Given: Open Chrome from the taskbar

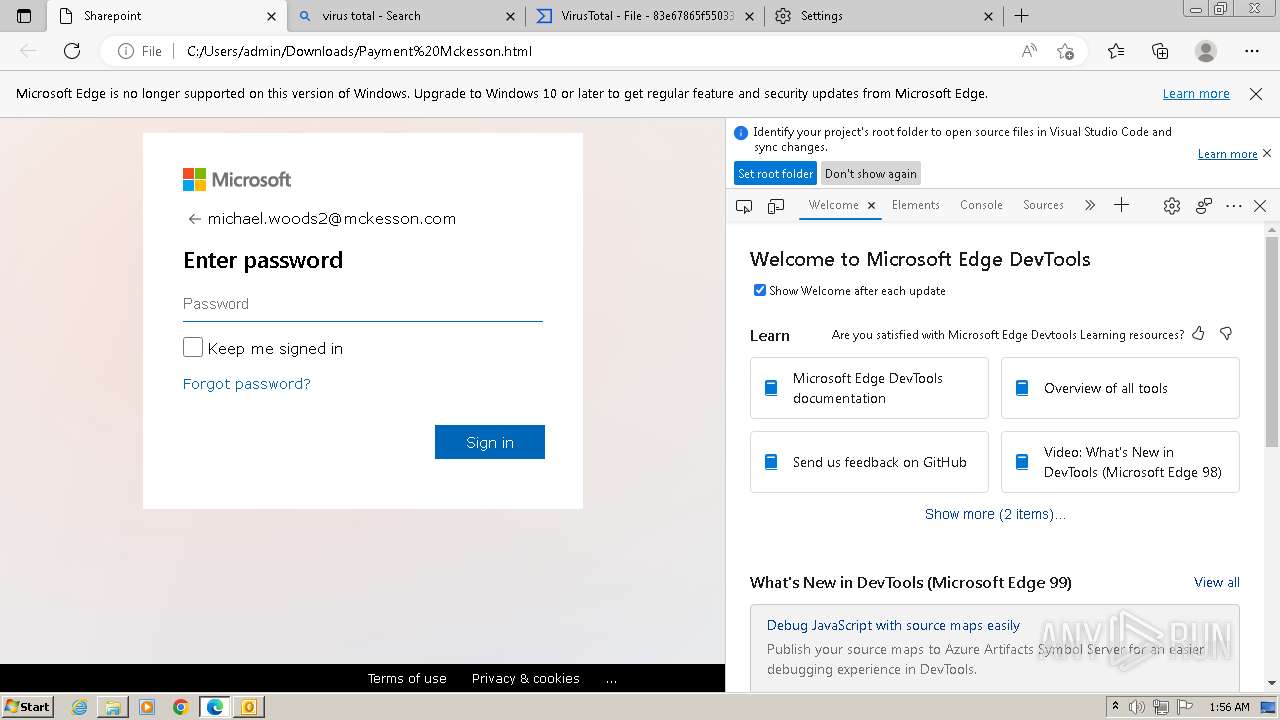Looking at the screenshot, I should click(180, 707).
